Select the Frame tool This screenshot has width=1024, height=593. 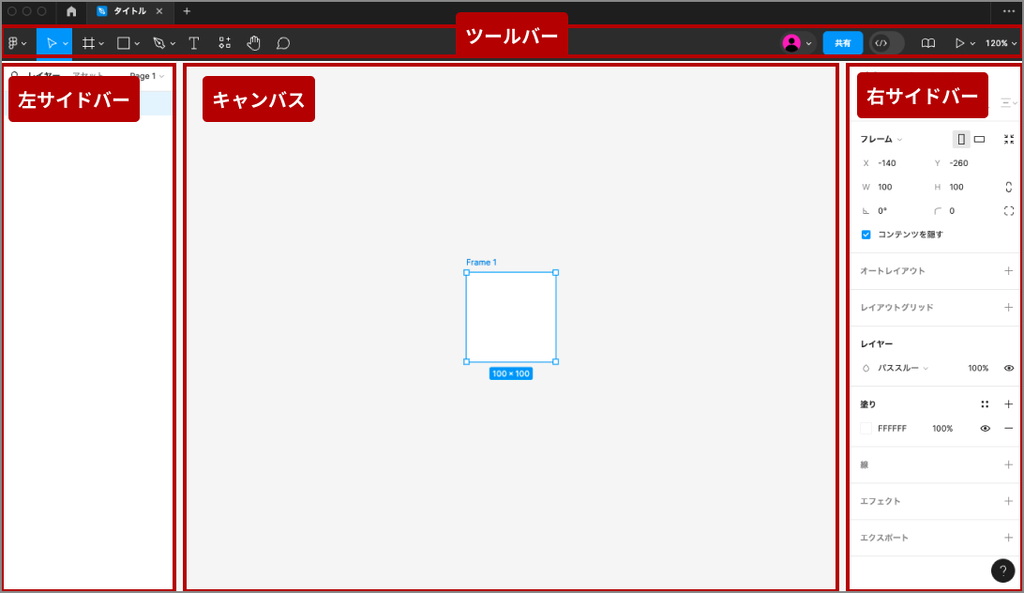point(89,43)
